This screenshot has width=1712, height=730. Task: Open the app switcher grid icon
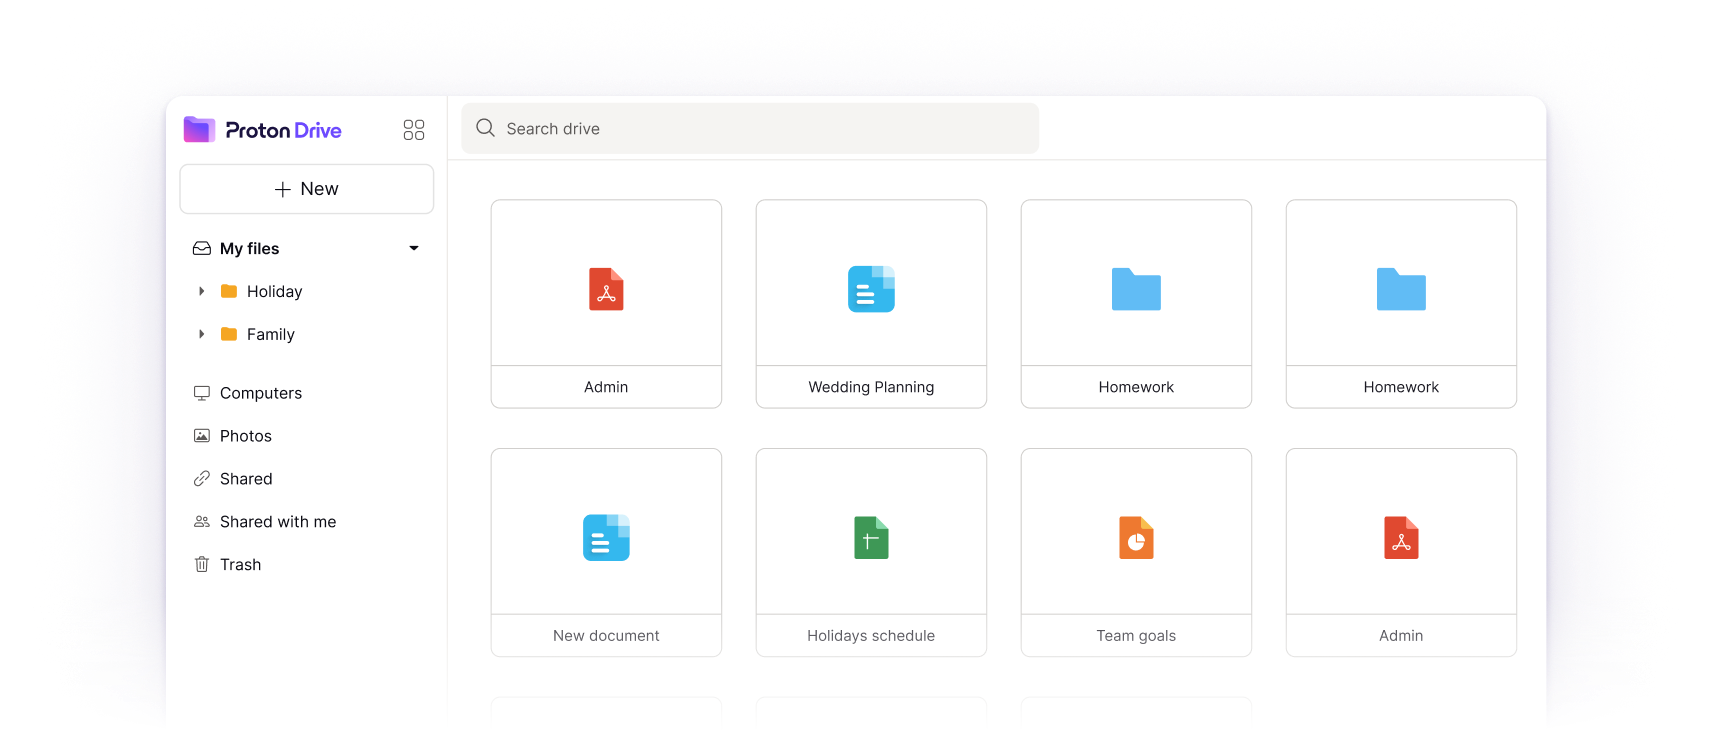click(x=413, y=130)
